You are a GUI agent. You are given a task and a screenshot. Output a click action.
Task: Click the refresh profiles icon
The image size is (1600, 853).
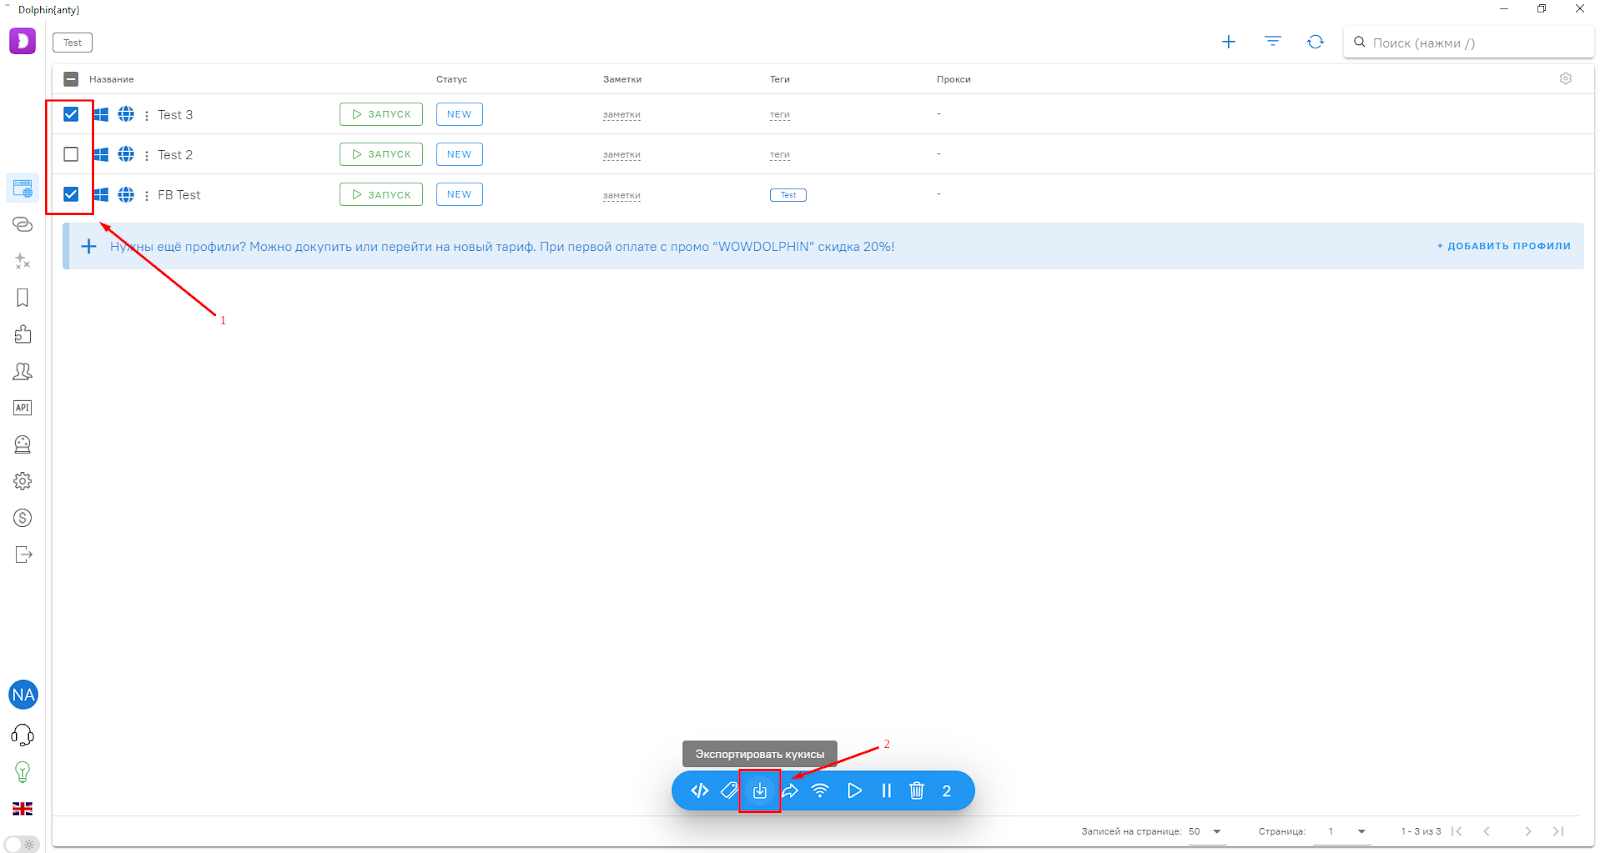[x=1315, y=42]
